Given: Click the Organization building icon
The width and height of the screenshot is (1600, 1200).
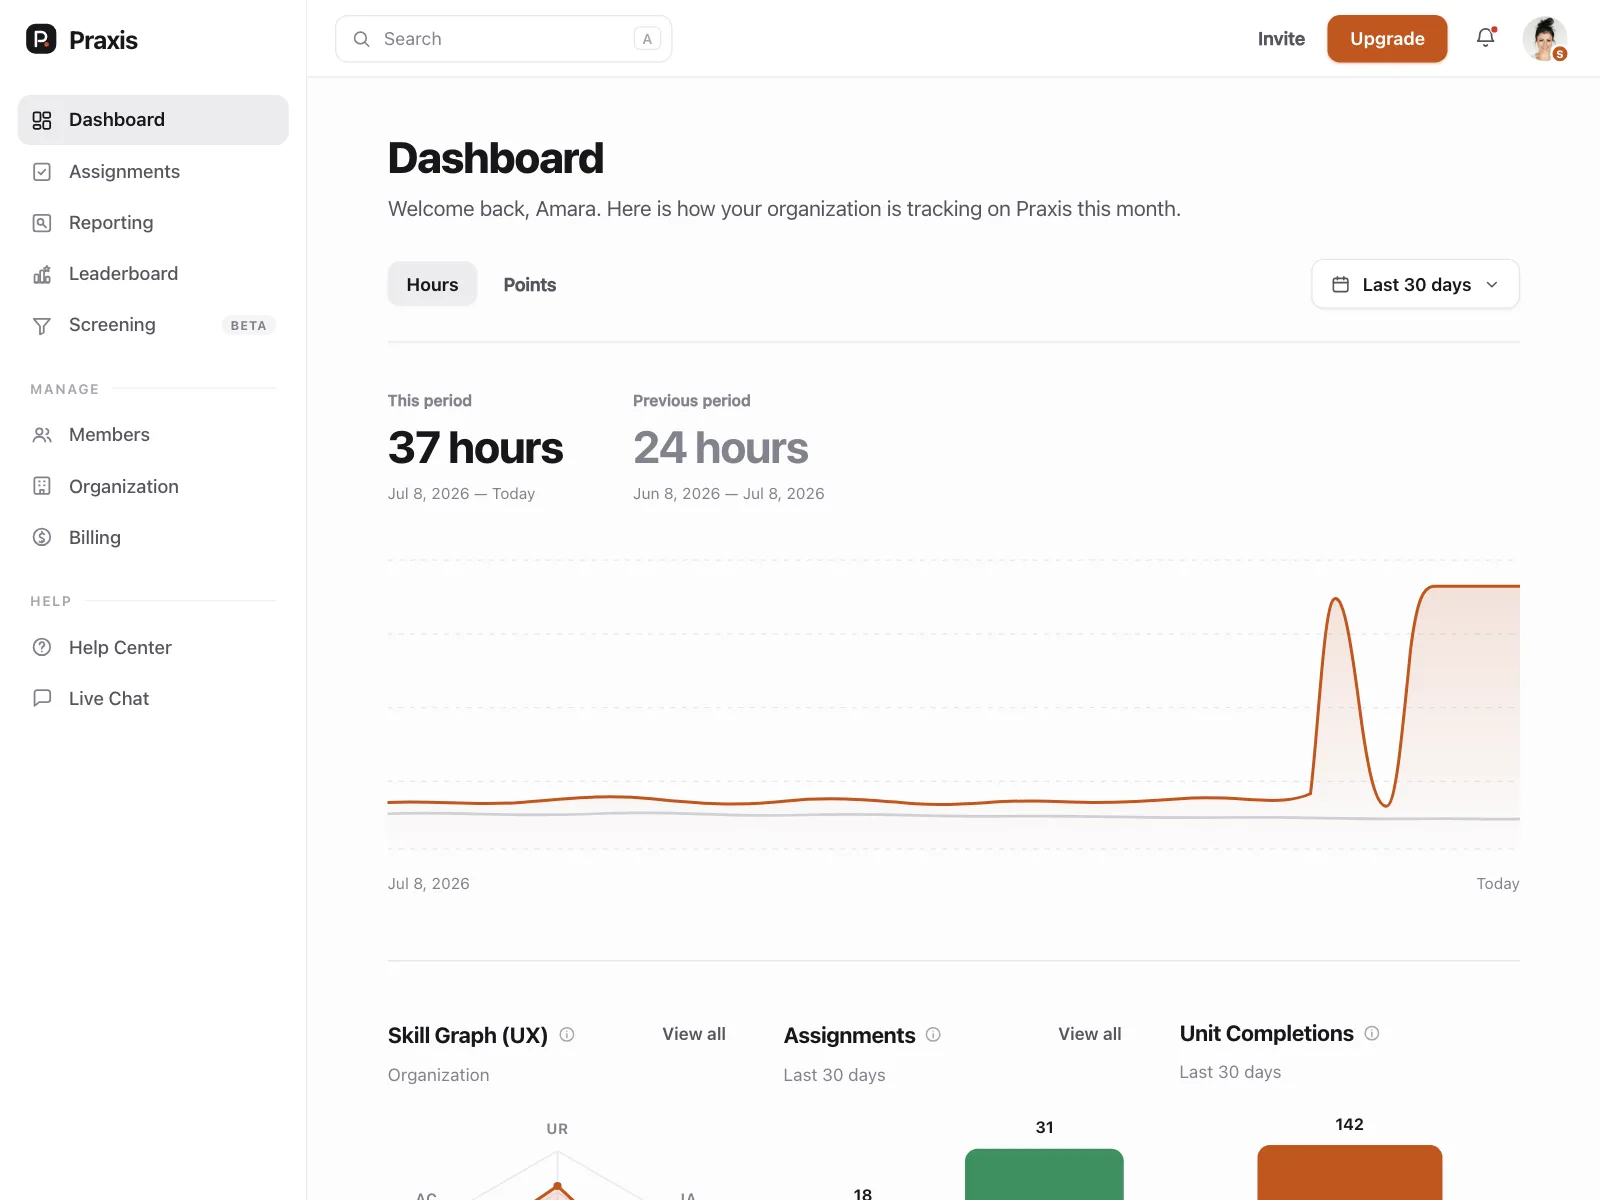Looking at the screenshot, I should tap(42, 486).
